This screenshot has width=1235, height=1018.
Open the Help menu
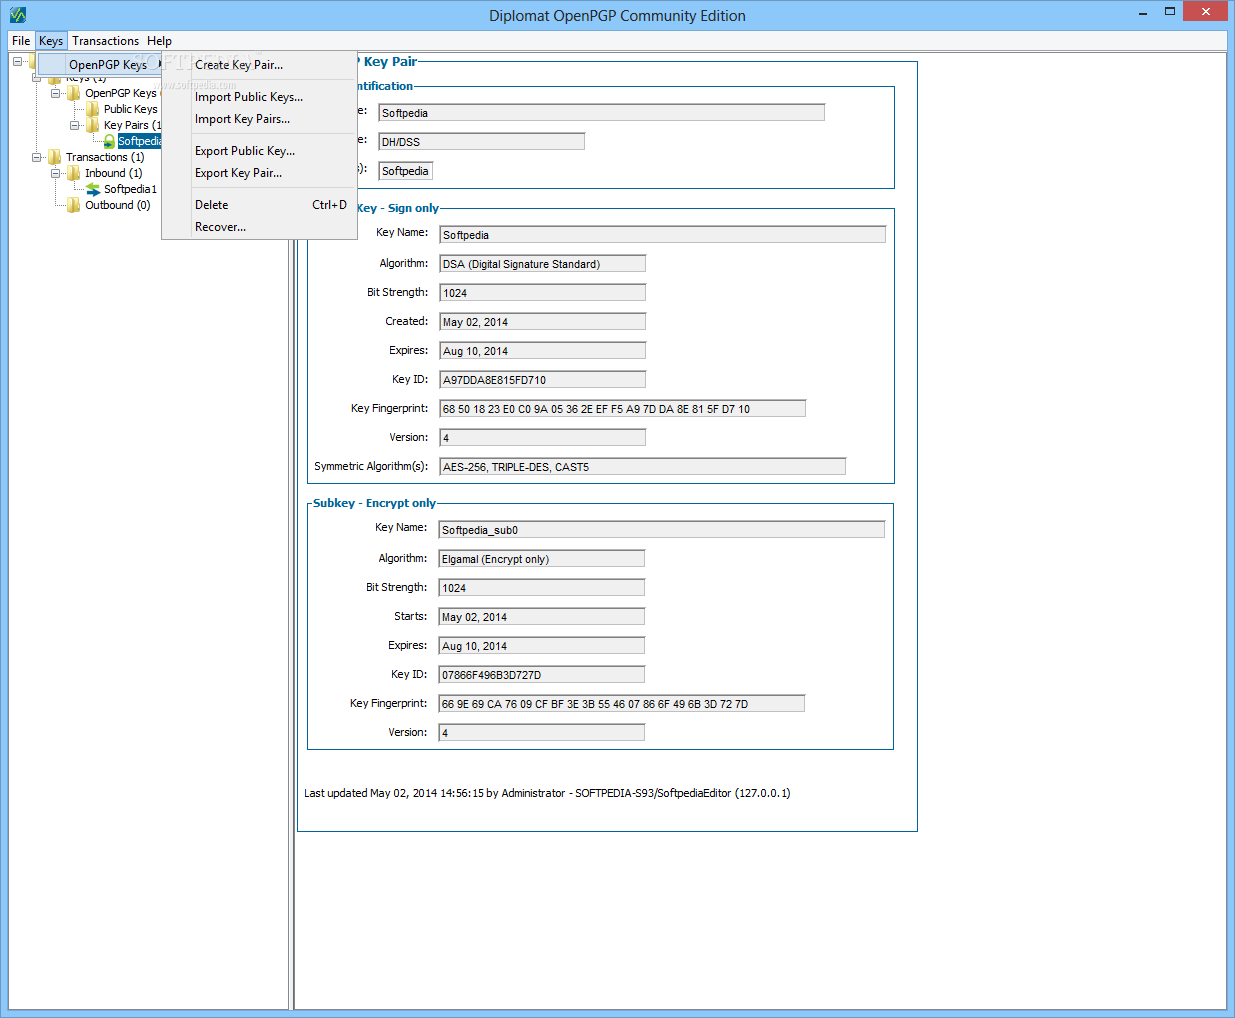coord(159,41)
